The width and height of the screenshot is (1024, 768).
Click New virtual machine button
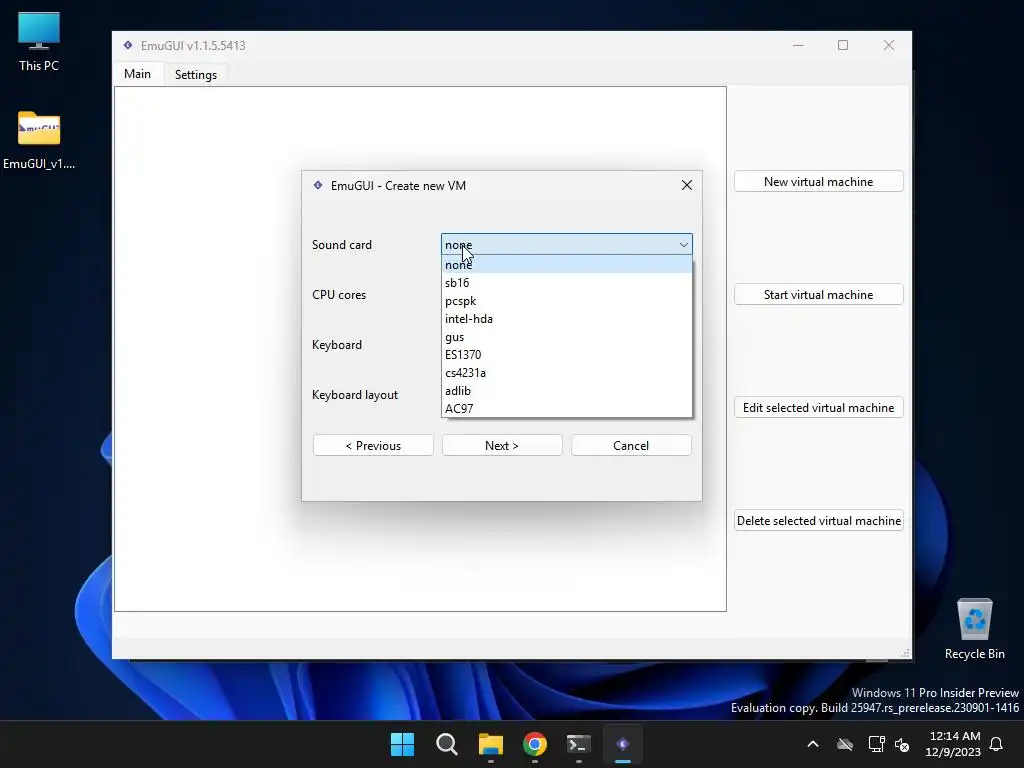[x=818, y=182]
